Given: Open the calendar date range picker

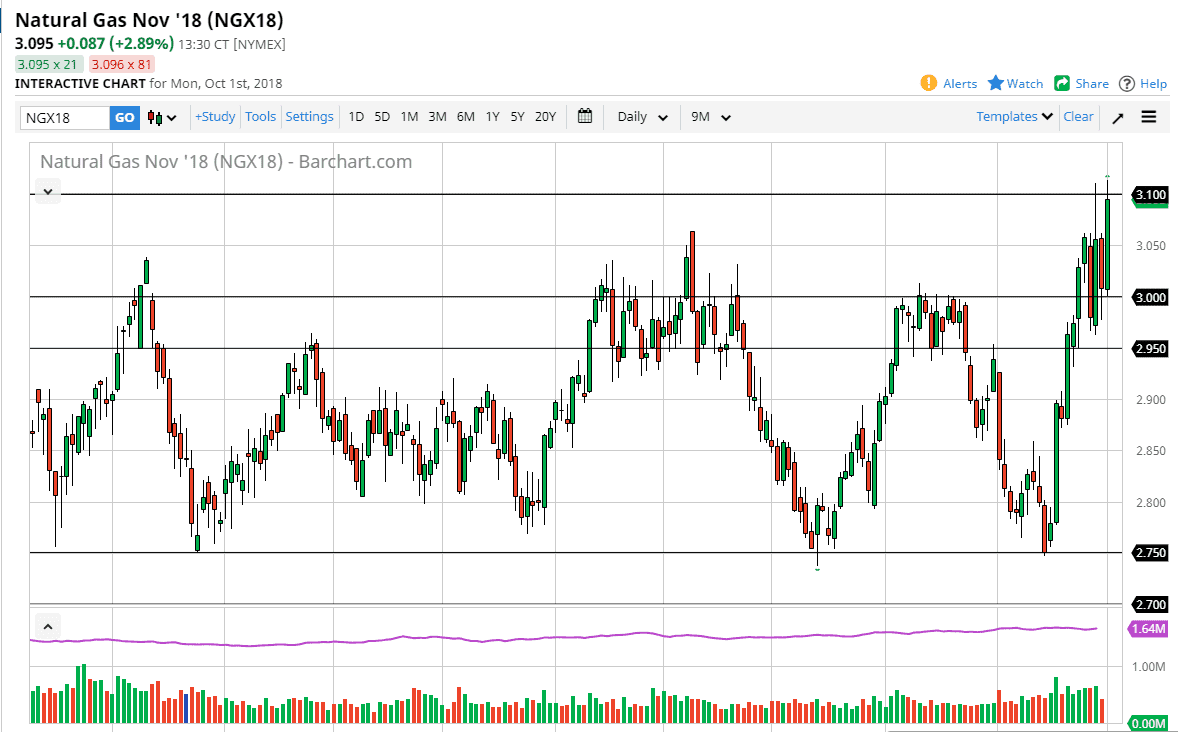Looking at the screenshot, I should coord(585,116).
